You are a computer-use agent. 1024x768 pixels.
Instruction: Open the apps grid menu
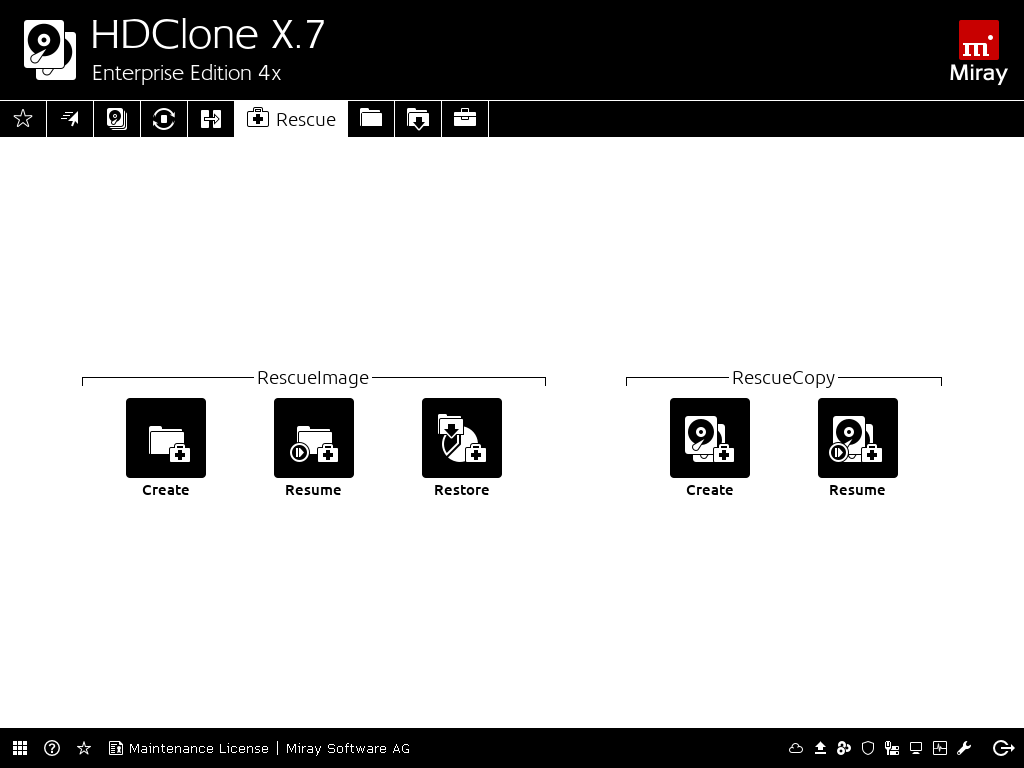point(20,748)
